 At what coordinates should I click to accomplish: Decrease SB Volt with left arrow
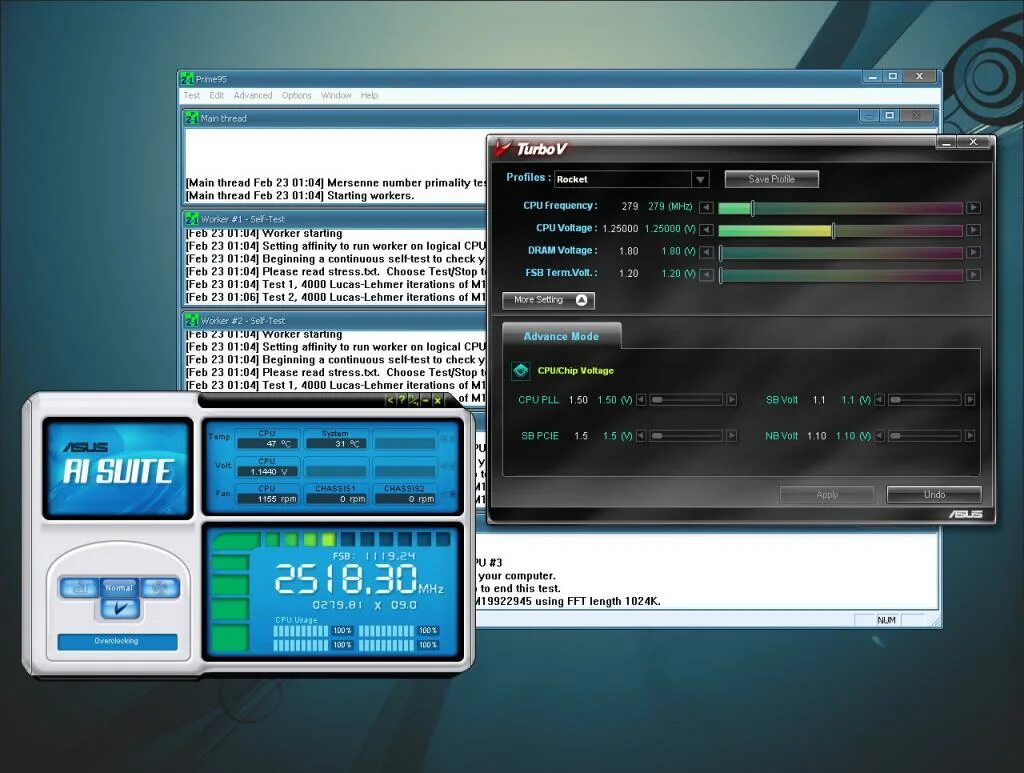880,400
